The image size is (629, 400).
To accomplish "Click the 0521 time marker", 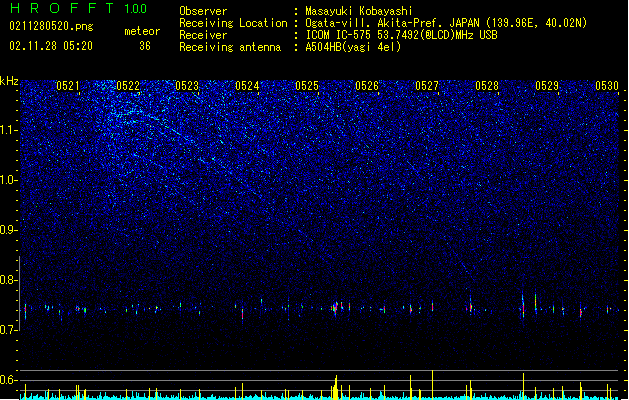I will (68, 86).
